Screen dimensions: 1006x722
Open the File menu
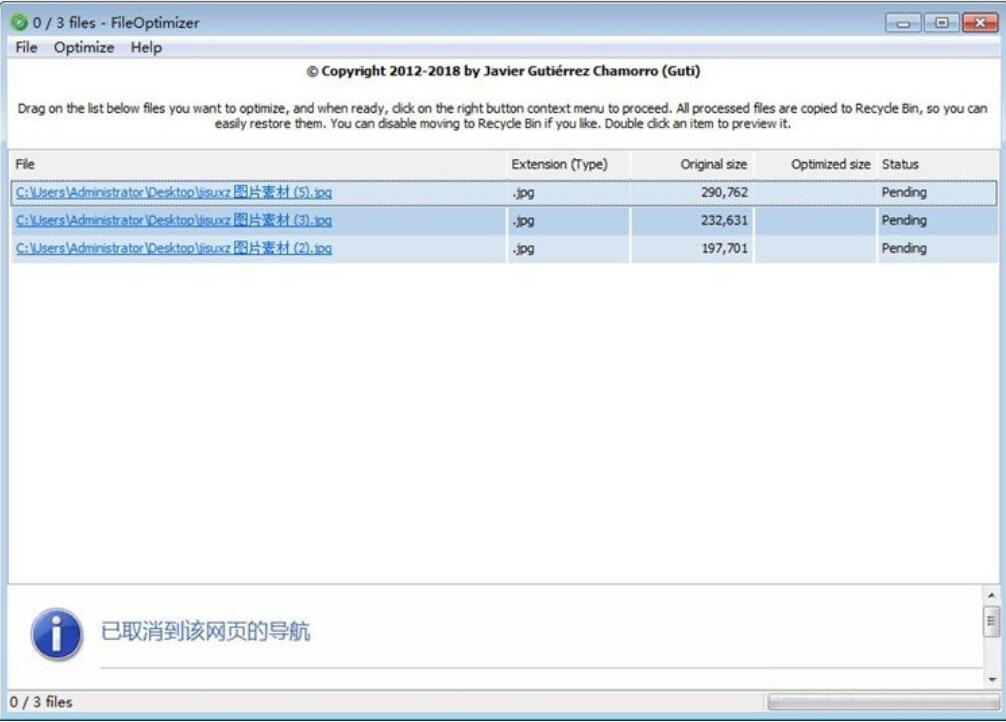click(x=26, y=47)
